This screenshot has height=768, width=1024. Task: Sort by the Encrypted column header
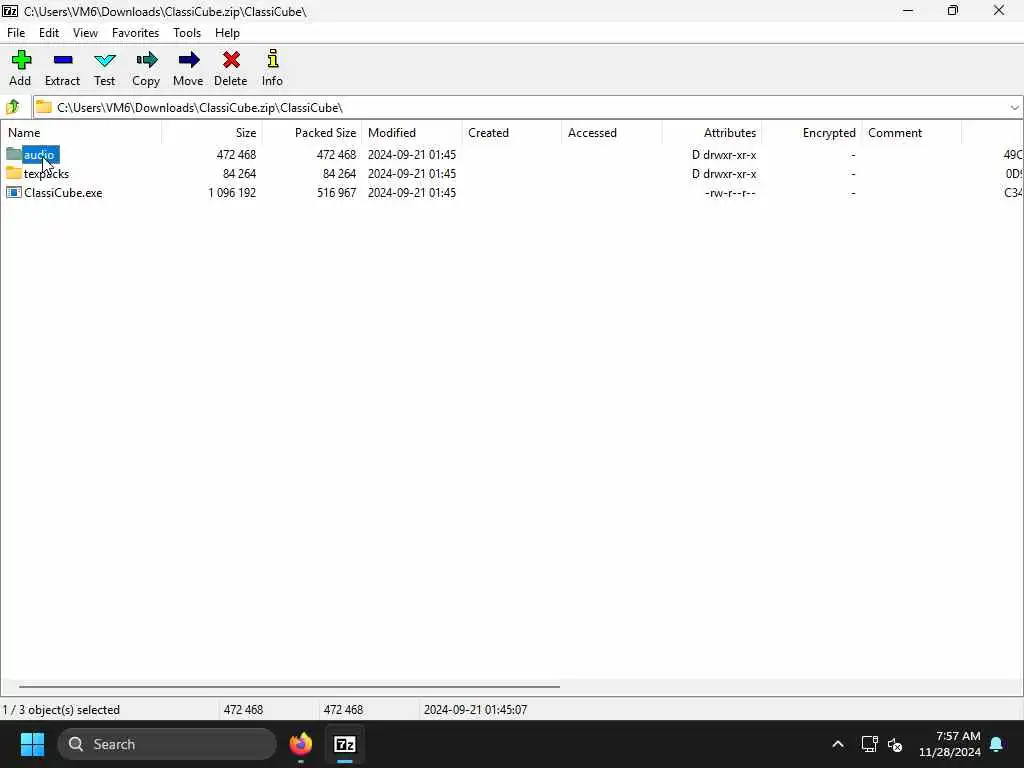812,133
